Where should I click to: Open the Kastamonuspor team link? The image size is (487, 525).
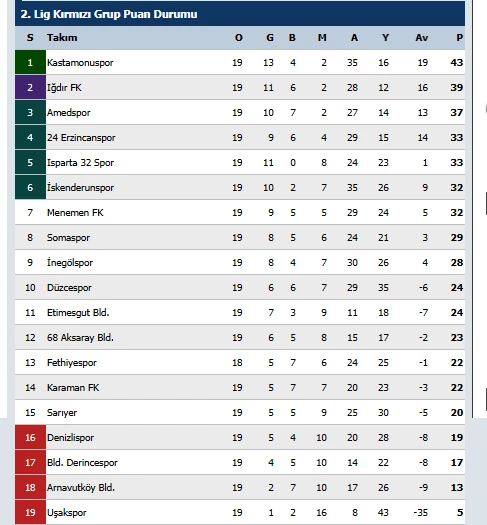point(80,63)
